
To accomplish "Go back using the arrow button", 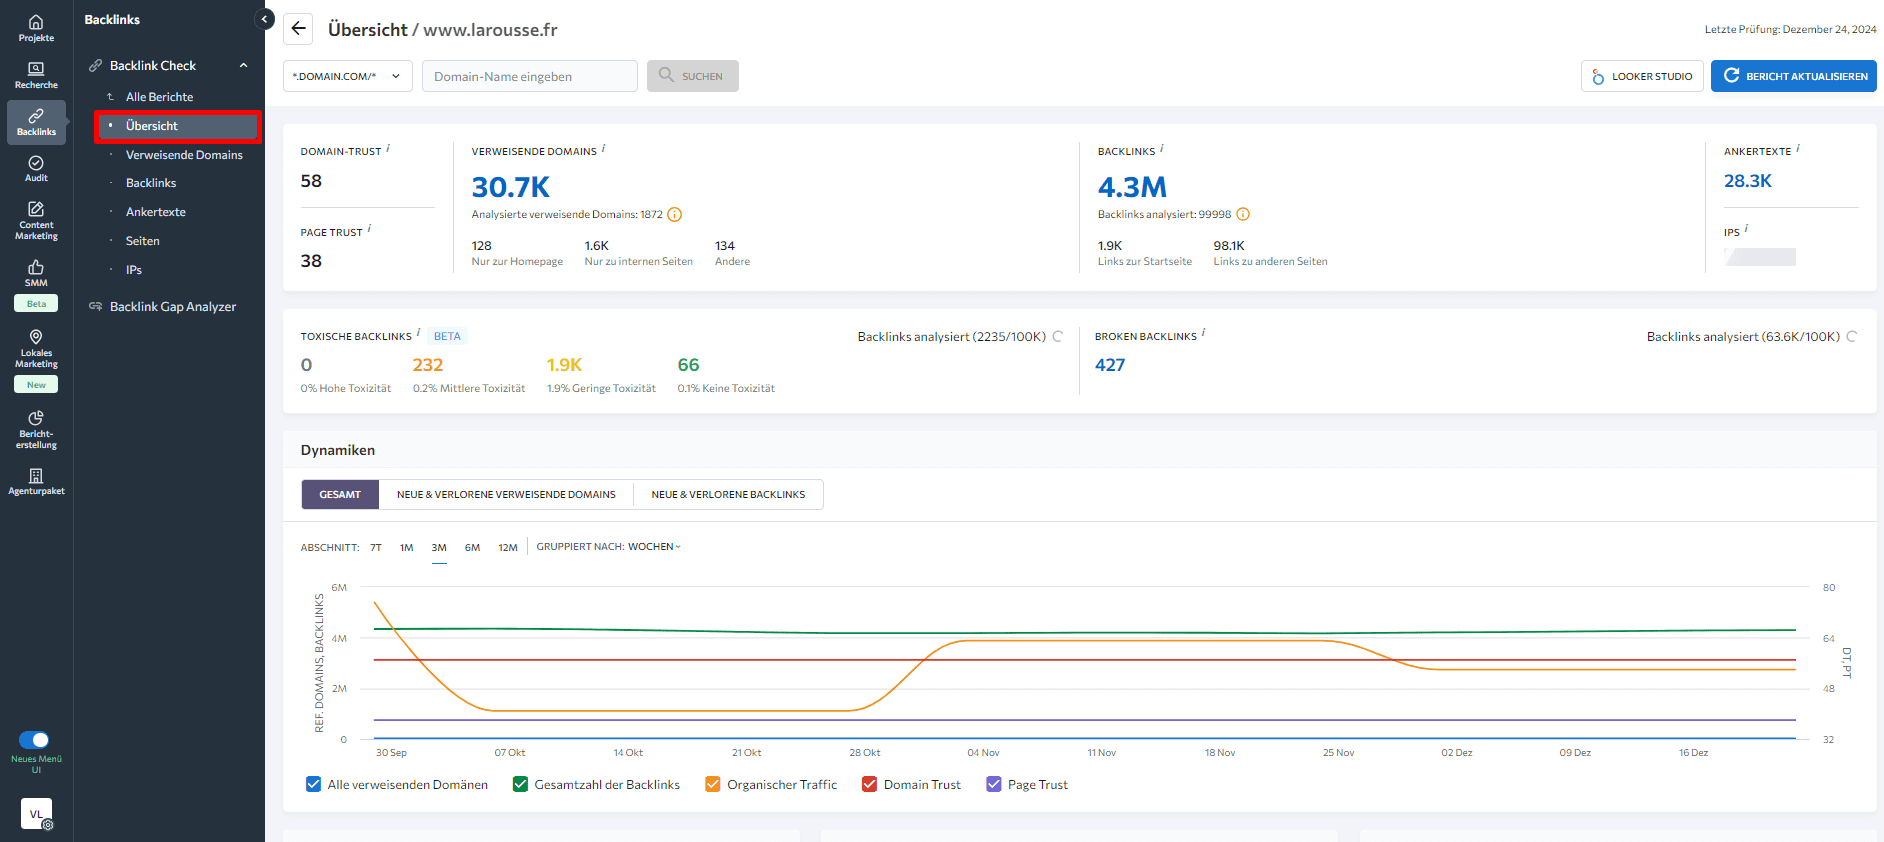I will [298, 29].
